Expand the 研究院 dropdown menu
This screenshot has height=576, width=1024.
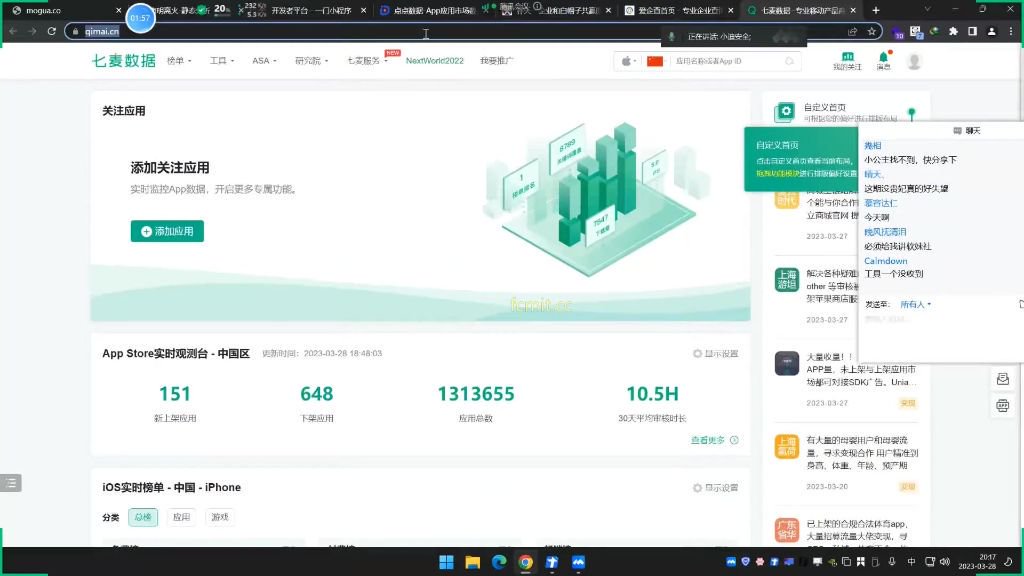pos(311,61)
